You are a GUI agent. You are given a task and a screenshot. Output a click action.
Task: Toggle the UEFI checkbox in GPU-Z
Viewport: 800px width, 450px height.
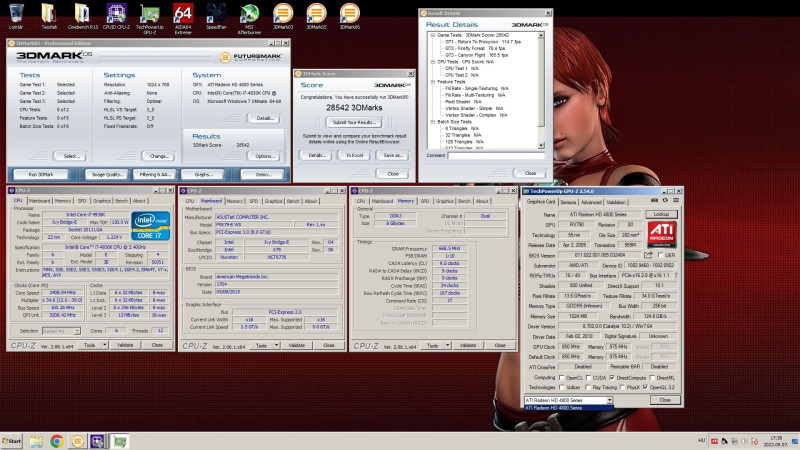(661, 255)
